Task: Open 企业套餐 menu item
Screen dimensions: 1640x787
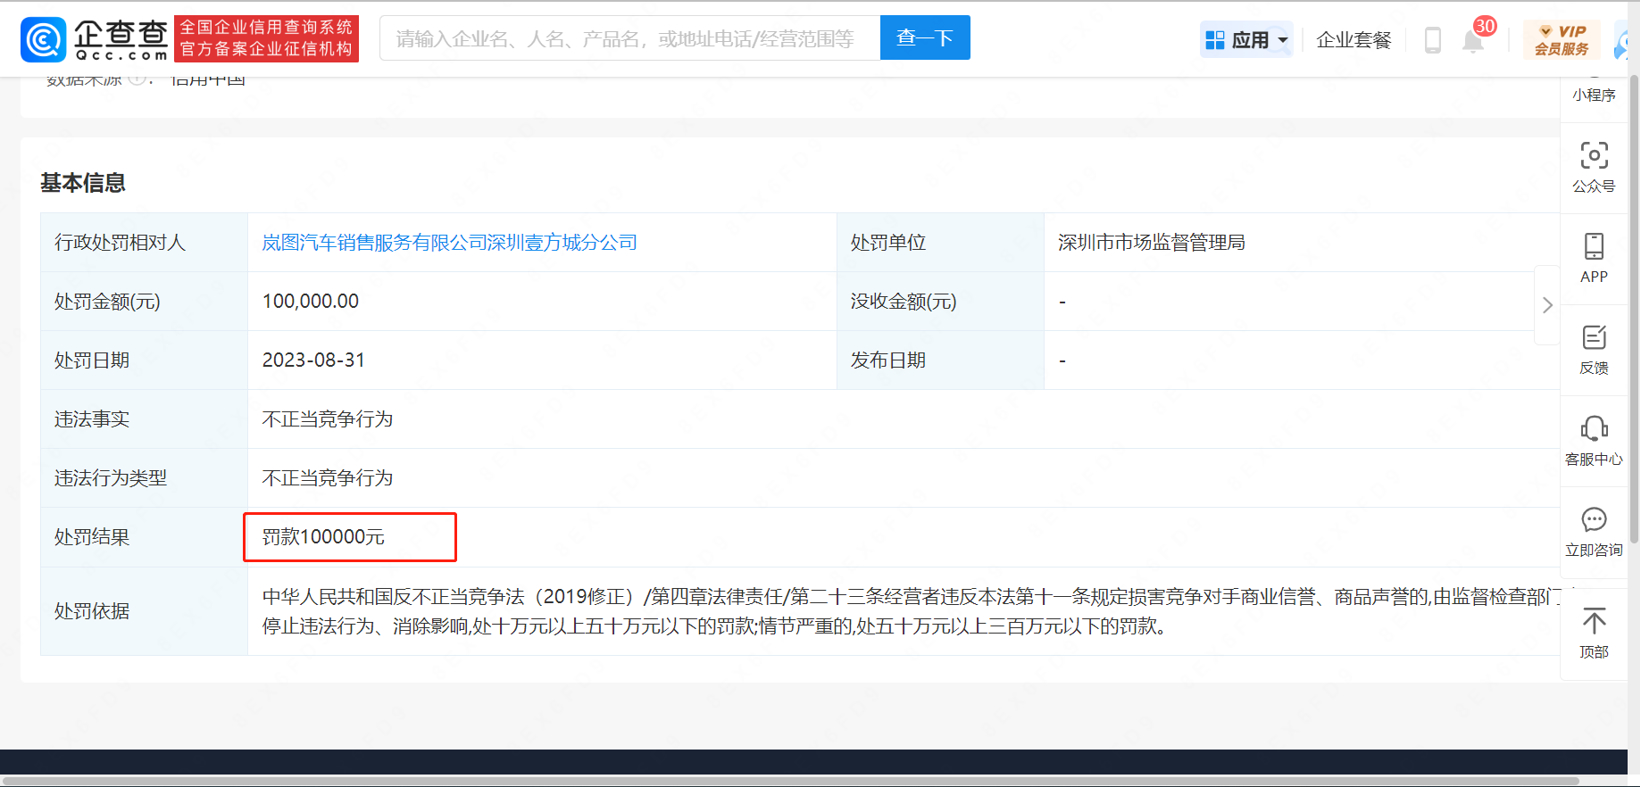Action: (1354, 40)
